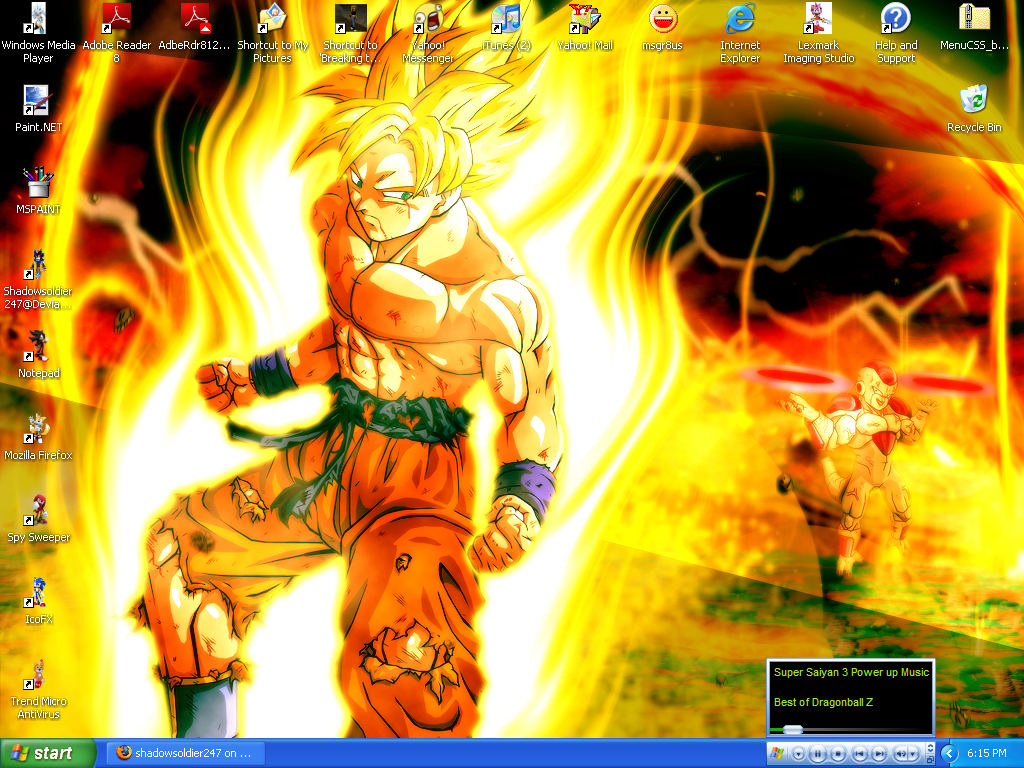
Task: Launch the Notepad shortcut
Action: coord(39,355)
